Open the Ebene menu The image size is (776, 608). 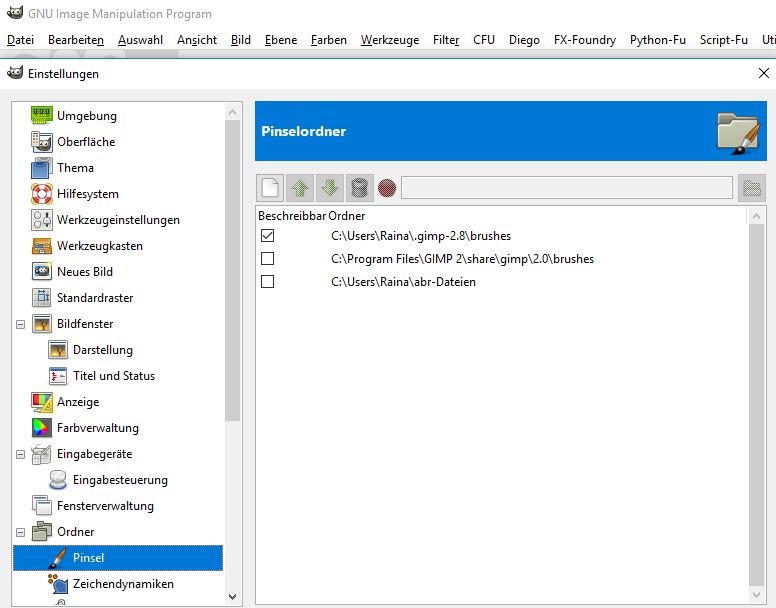pos(281,40)
